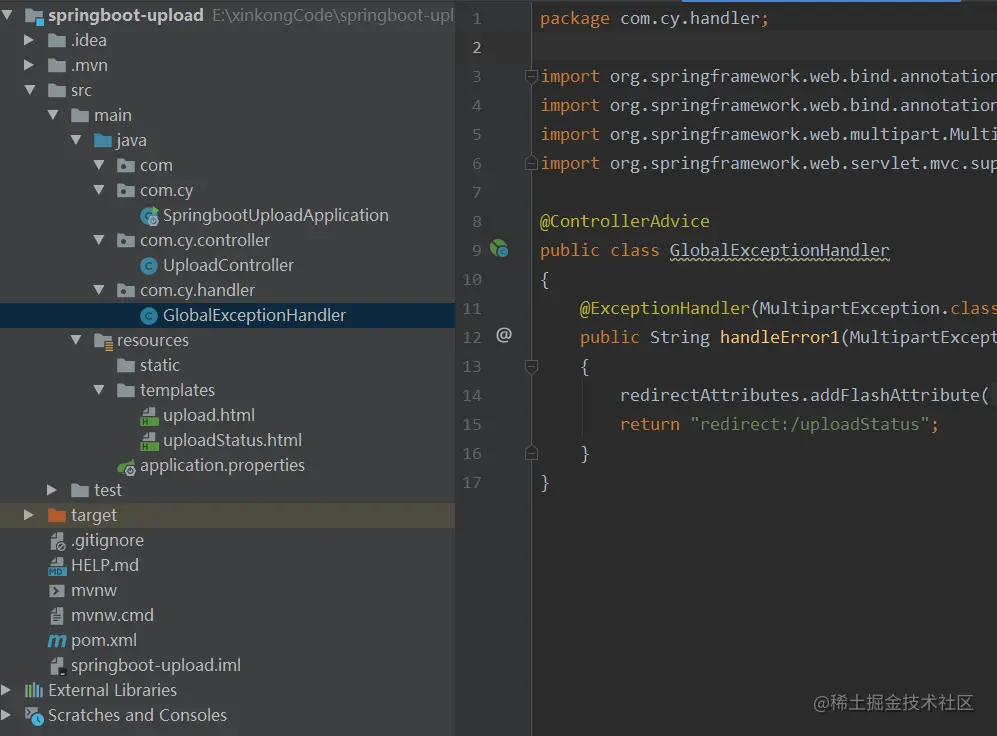Image resolution: width=997 pixels, height=736 pixels.
Task: Click the resources folder icon
Action: (103, 341)
